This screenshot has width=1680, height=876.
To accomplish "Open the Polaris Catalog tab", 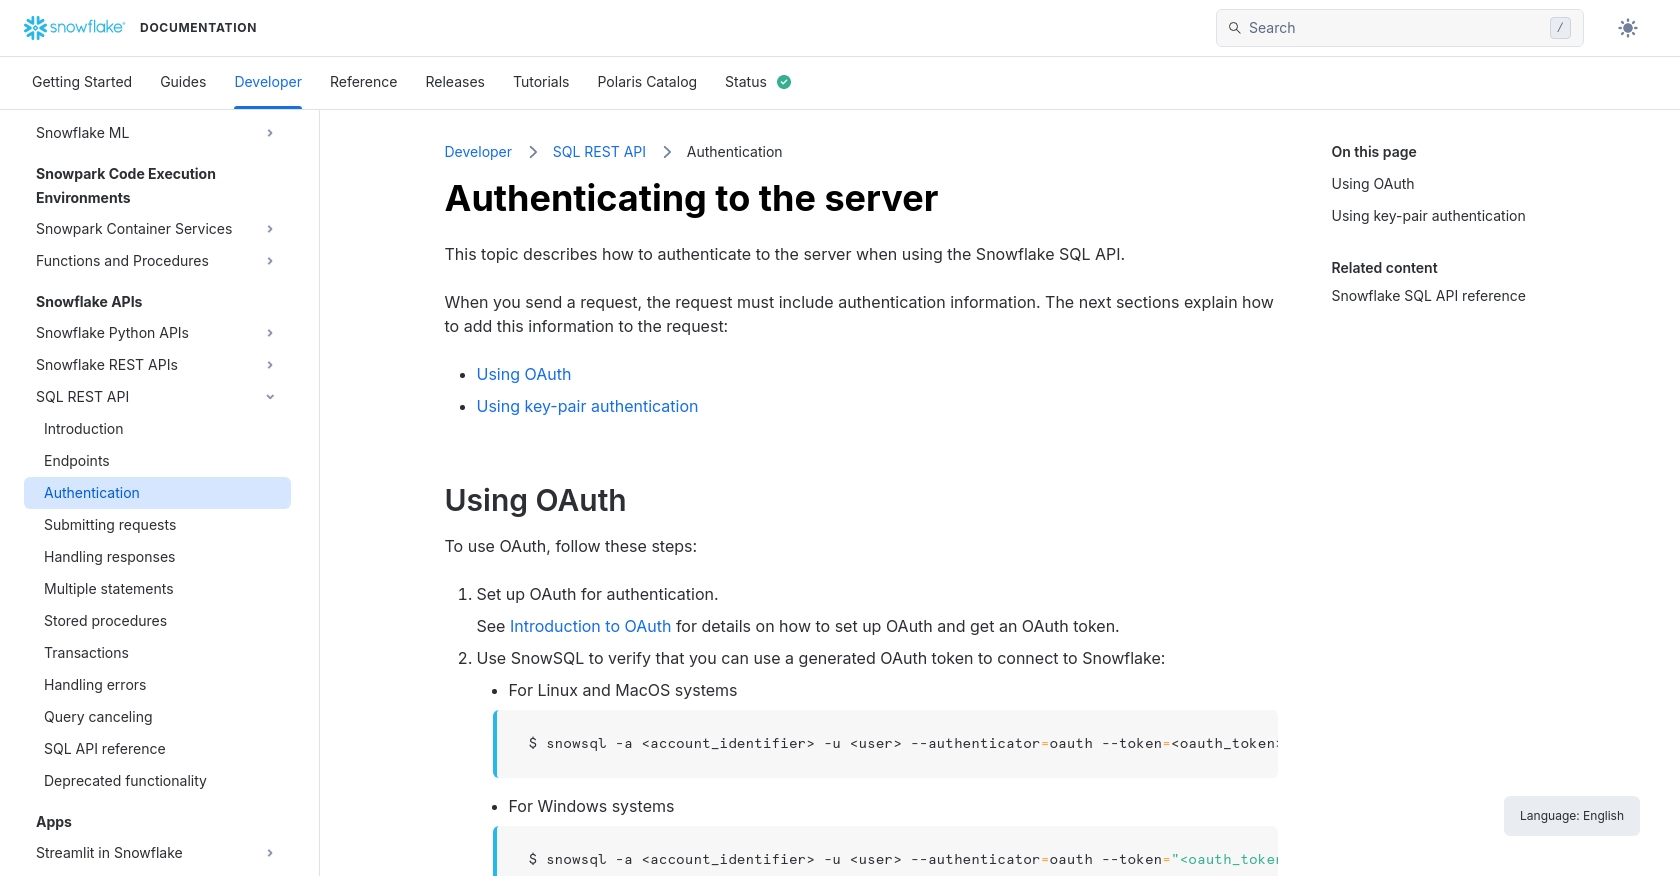I will 647,82.
